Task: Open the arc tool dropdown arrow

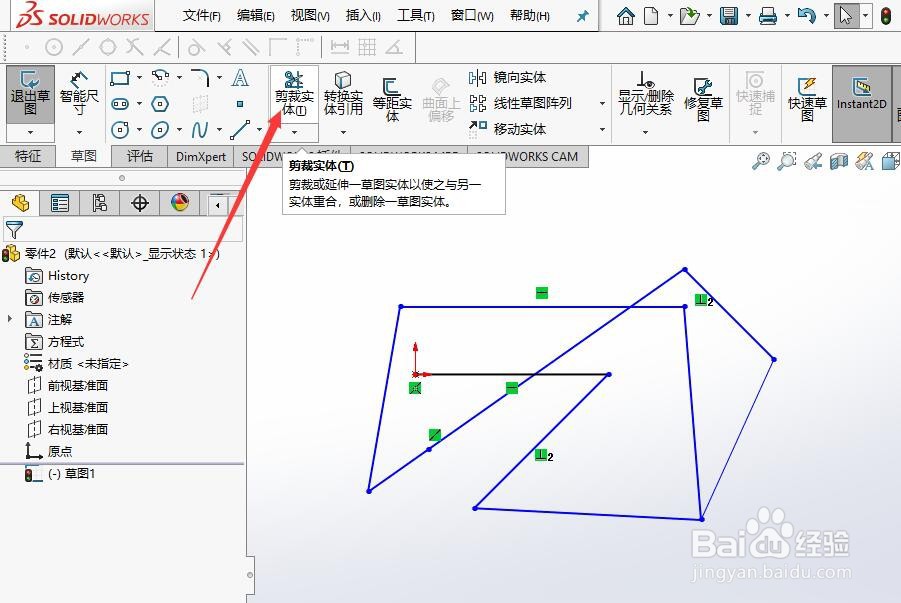Action: 179,78
